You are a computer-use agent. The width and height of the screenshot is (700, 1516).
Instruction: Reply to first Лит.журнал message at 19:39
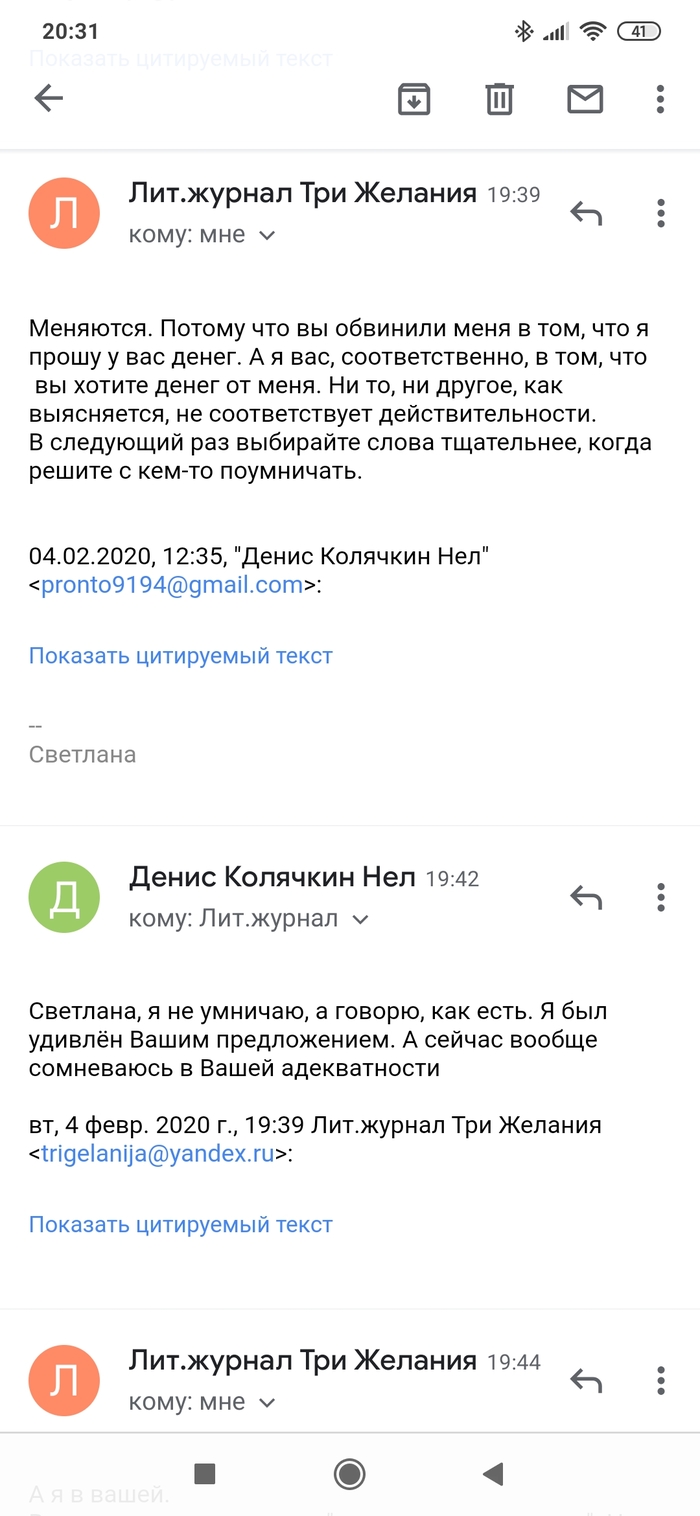pos(586,213)
